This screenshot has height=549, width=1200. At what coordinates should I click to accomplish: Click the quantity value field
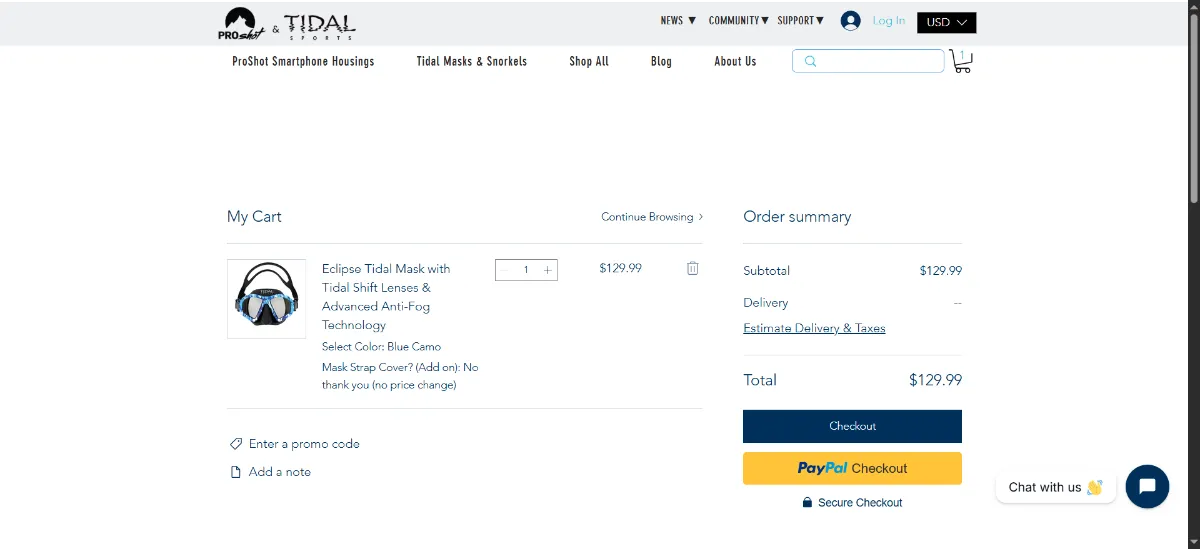(x=526, y=270)
